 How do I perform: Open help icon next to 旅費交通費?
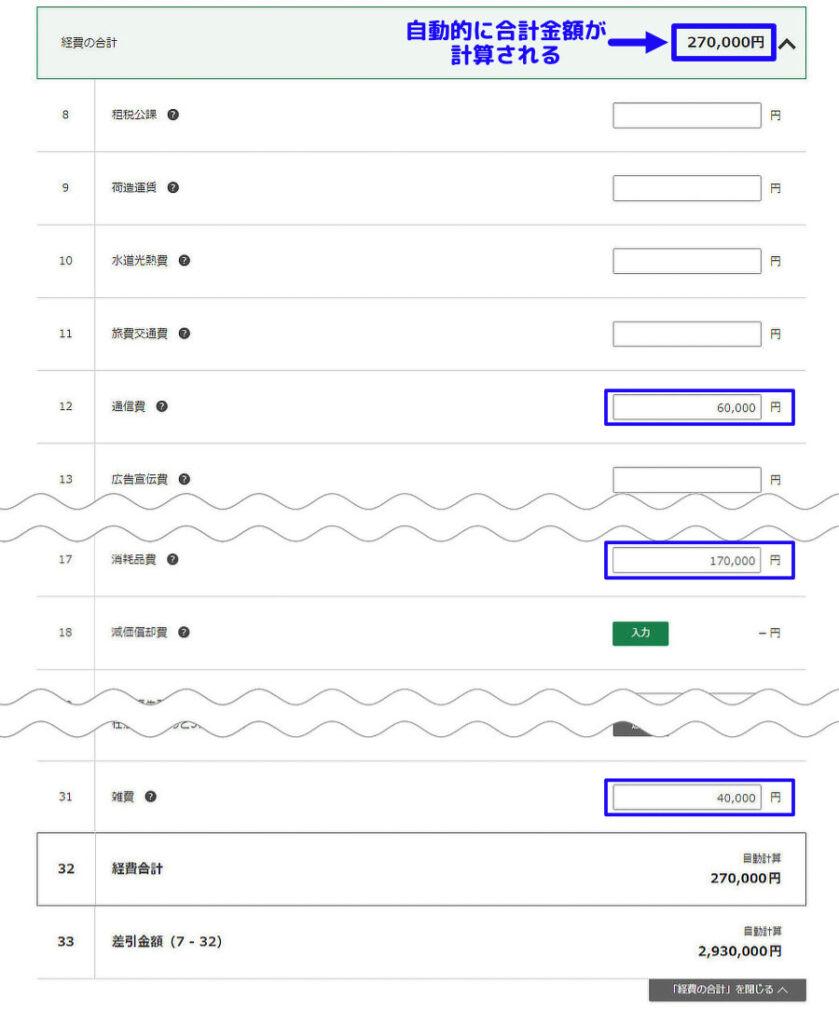tap(184, 334)
